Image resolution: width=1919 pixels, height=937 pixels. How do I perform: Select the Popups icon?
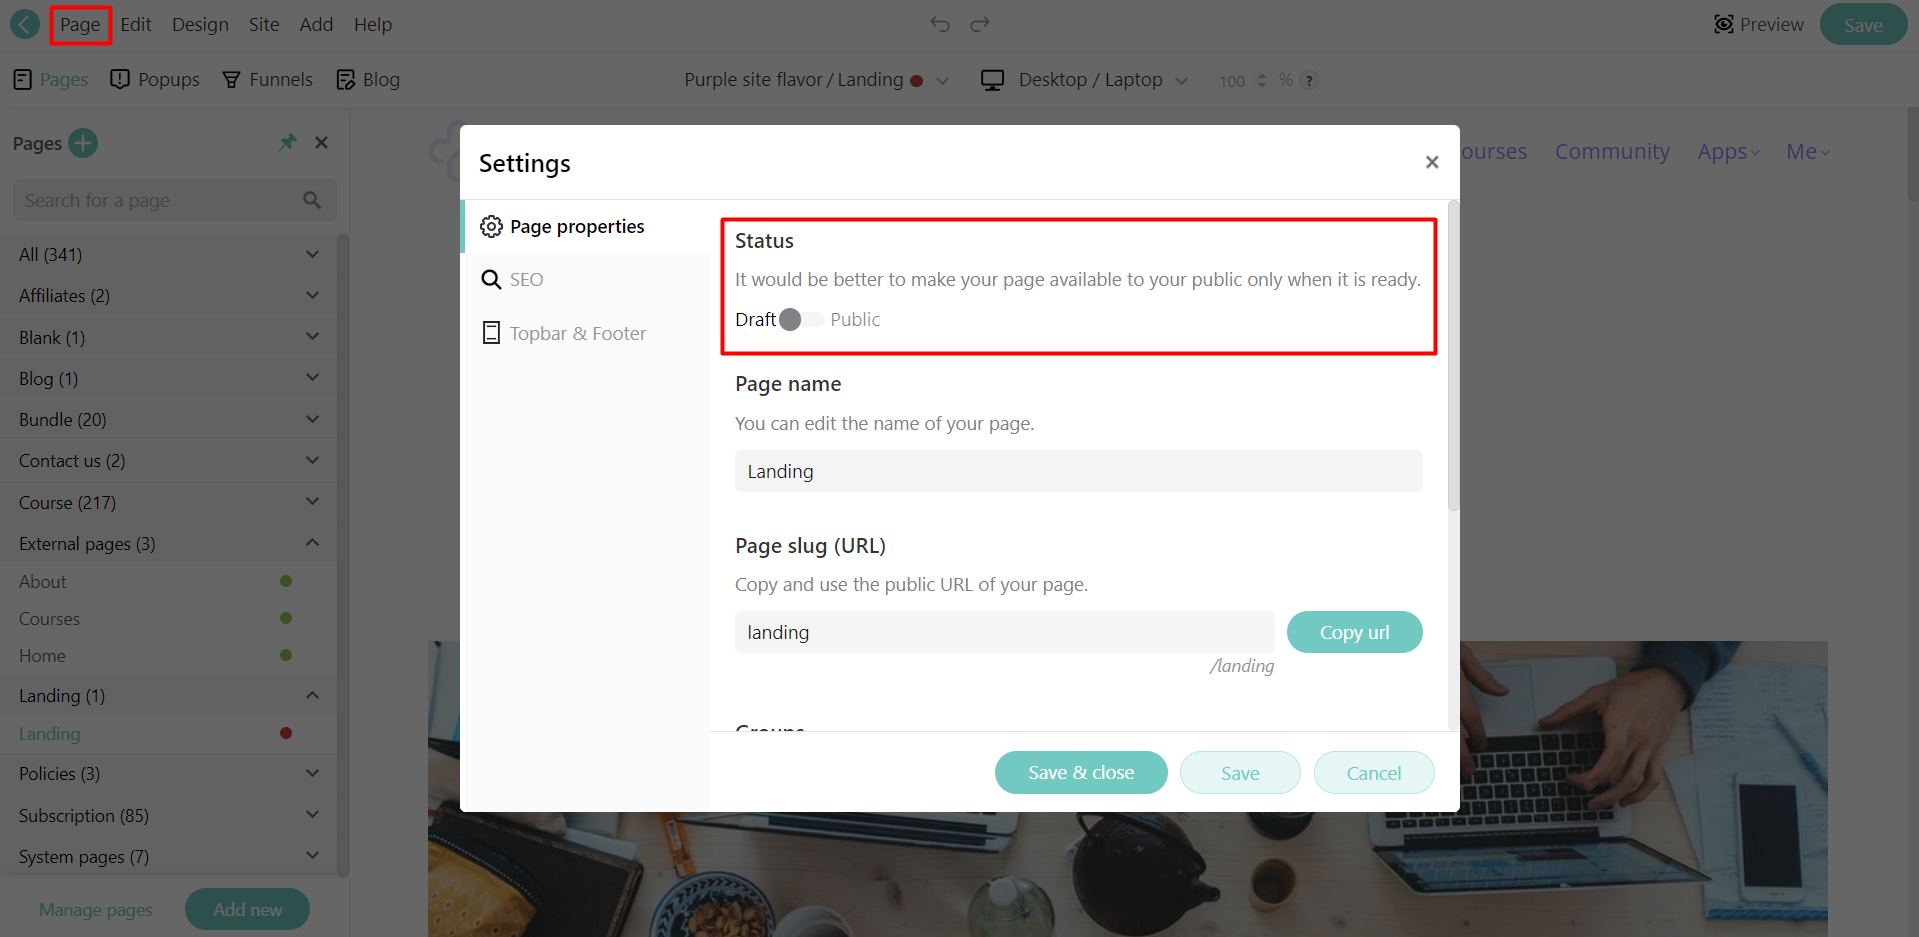click(x=120, y=78)
